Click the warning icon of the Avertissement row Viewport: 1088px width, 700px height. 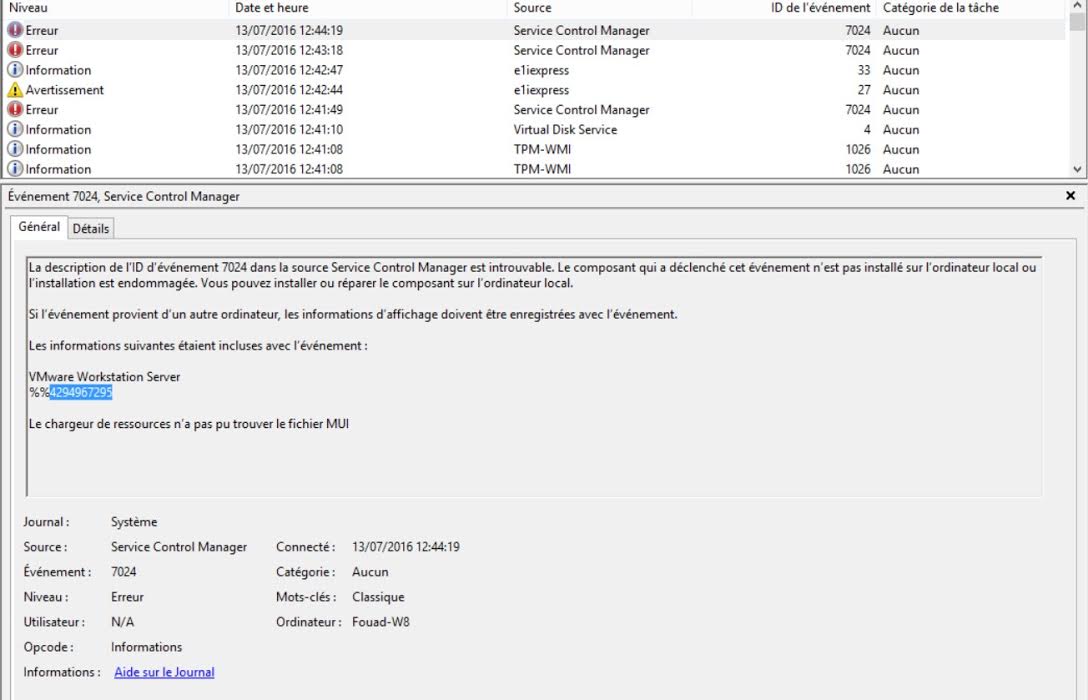click(x=15, y=90)
